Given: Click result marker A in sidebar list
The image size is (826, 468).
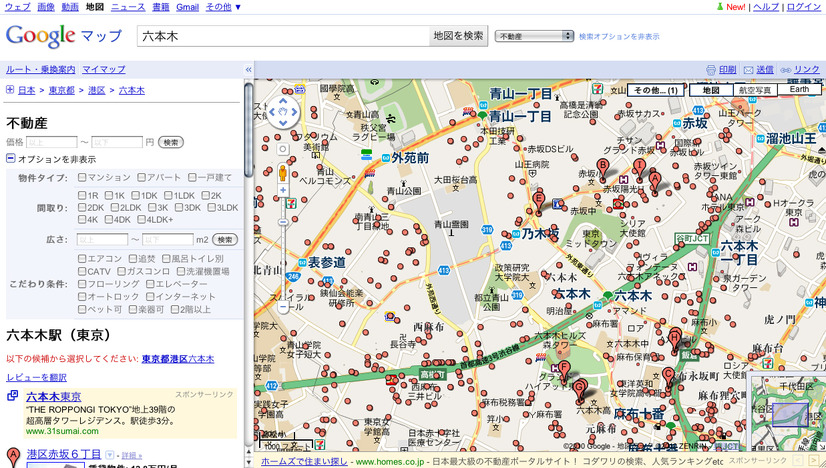Looking at the screenshot, I should 13,456.
